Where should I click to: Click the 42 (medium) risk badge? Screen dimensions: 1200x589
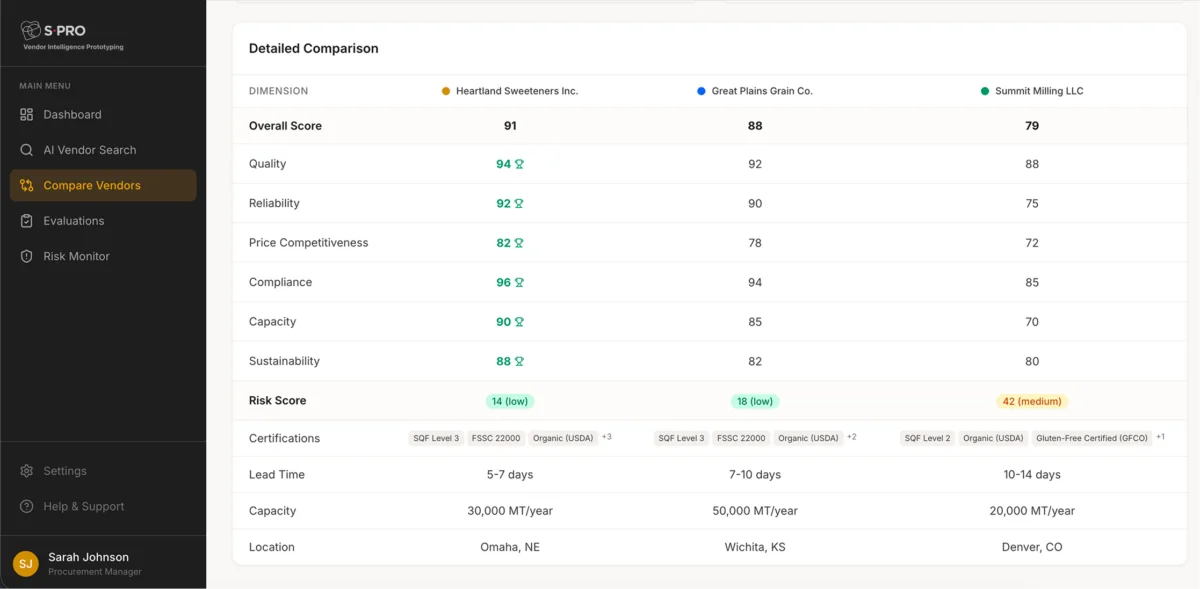click(1032, 401)
